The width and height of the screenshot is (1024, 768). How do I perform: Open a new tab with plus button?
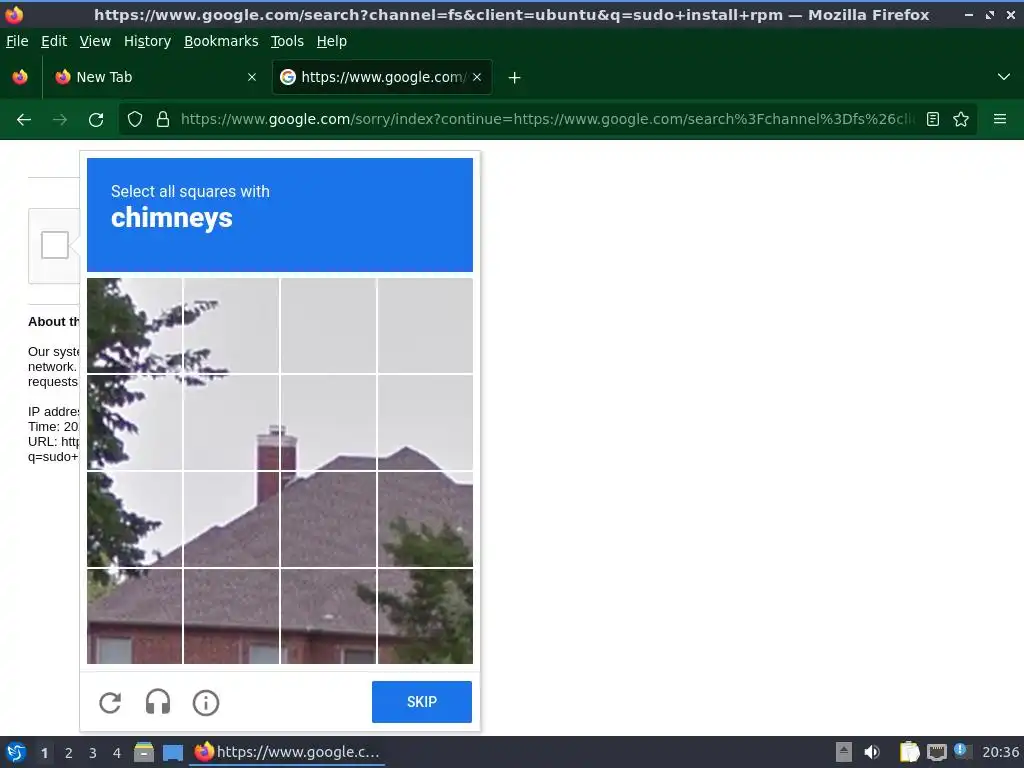coord(515,78)
